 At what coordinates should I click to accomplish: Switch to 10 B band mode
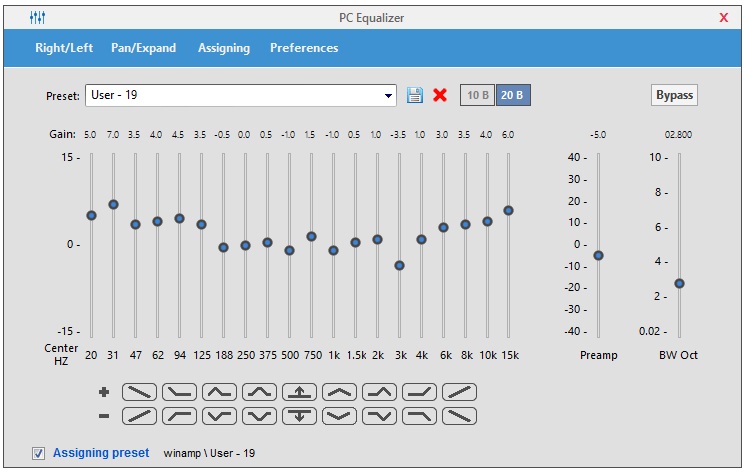pos(477,96)
